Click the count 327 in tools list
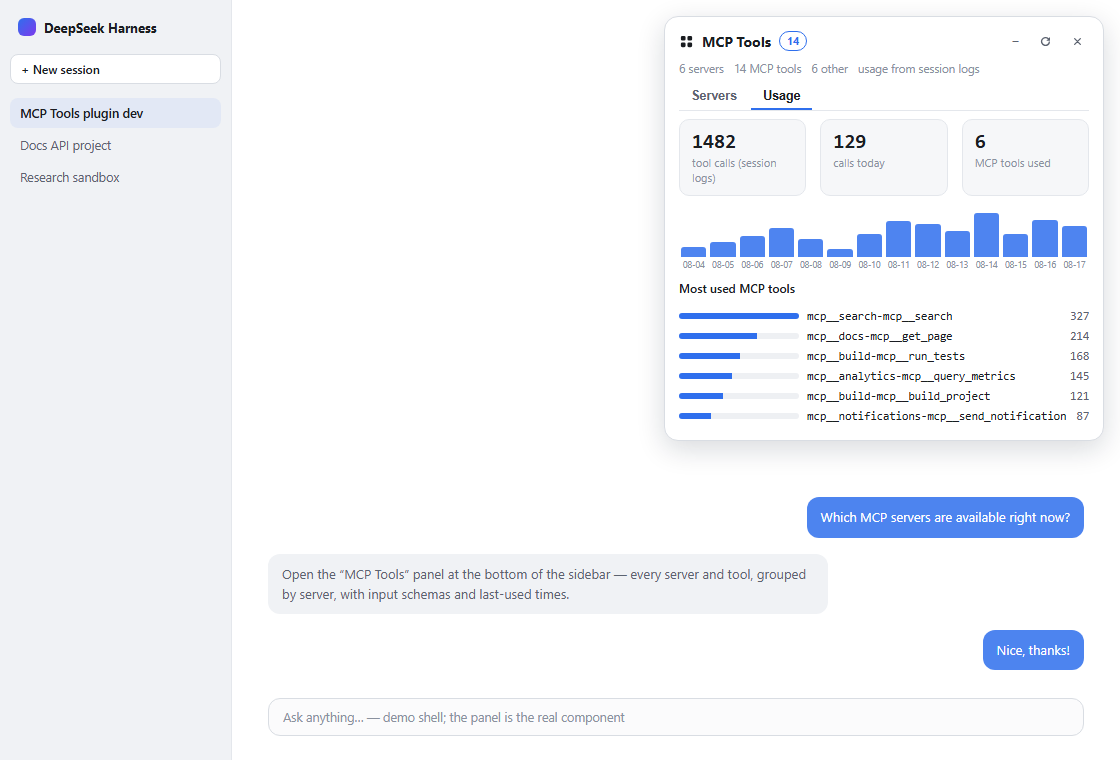This screenshot has height=760, width=1120. tap(1079, 316)
